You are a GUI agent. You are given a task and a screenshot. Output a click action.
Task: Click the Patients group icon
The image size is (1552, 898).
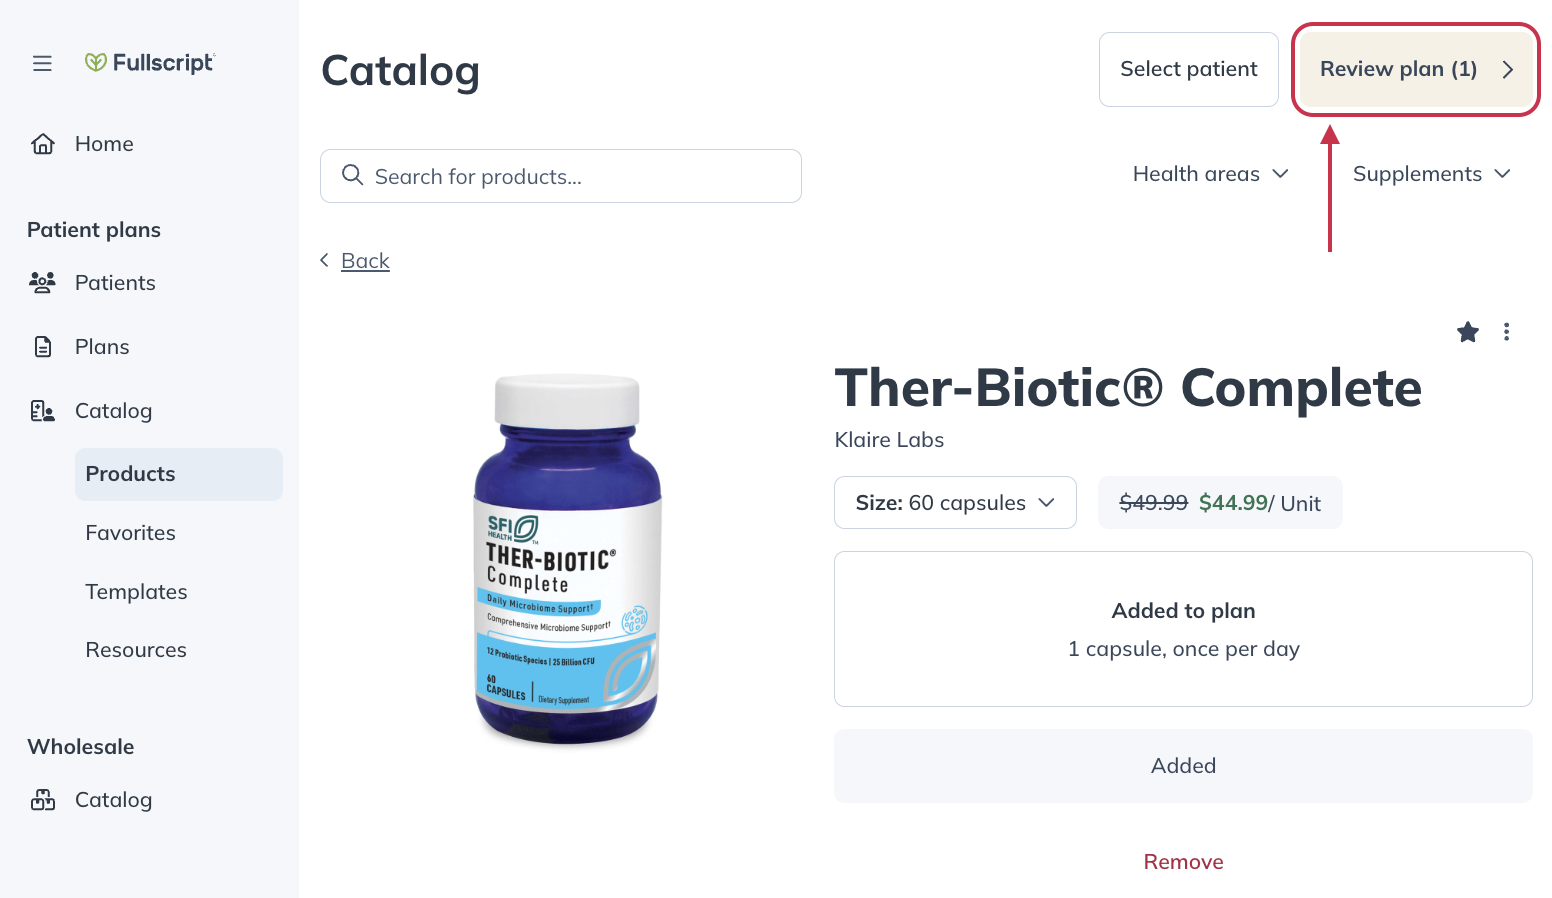(43, 283)
